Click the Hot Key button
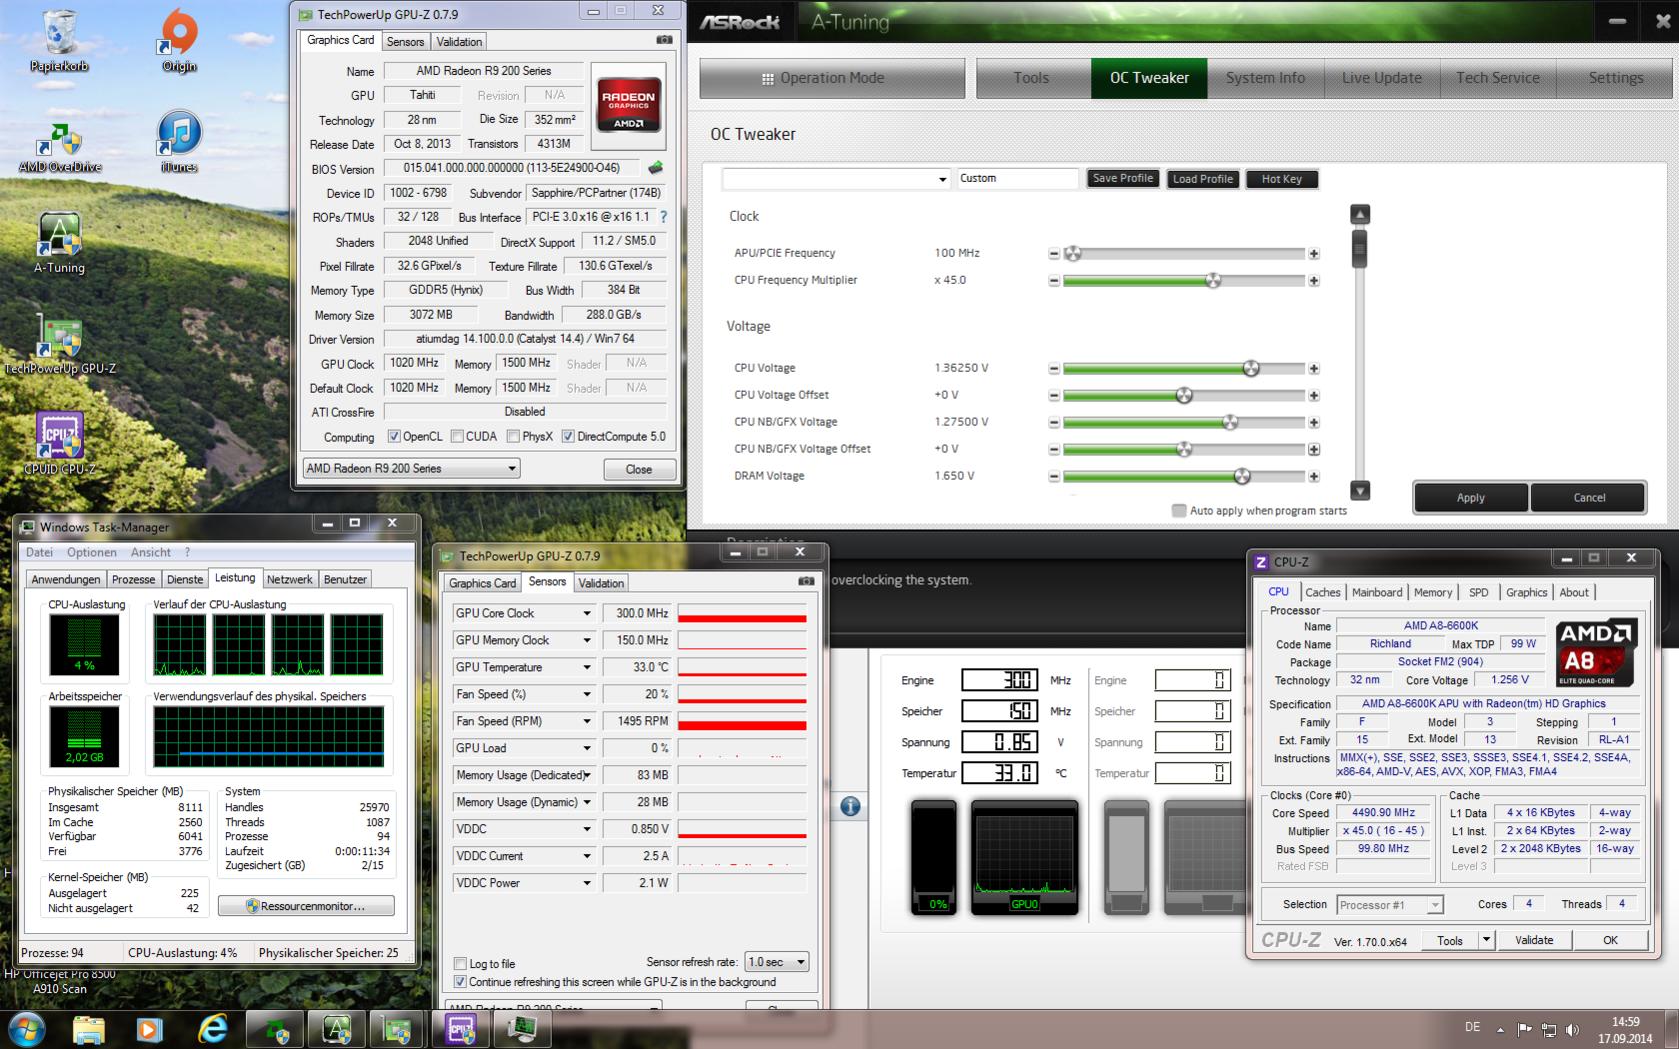The width and height of the screenshot is (1679, 1049). point(1281,179)
